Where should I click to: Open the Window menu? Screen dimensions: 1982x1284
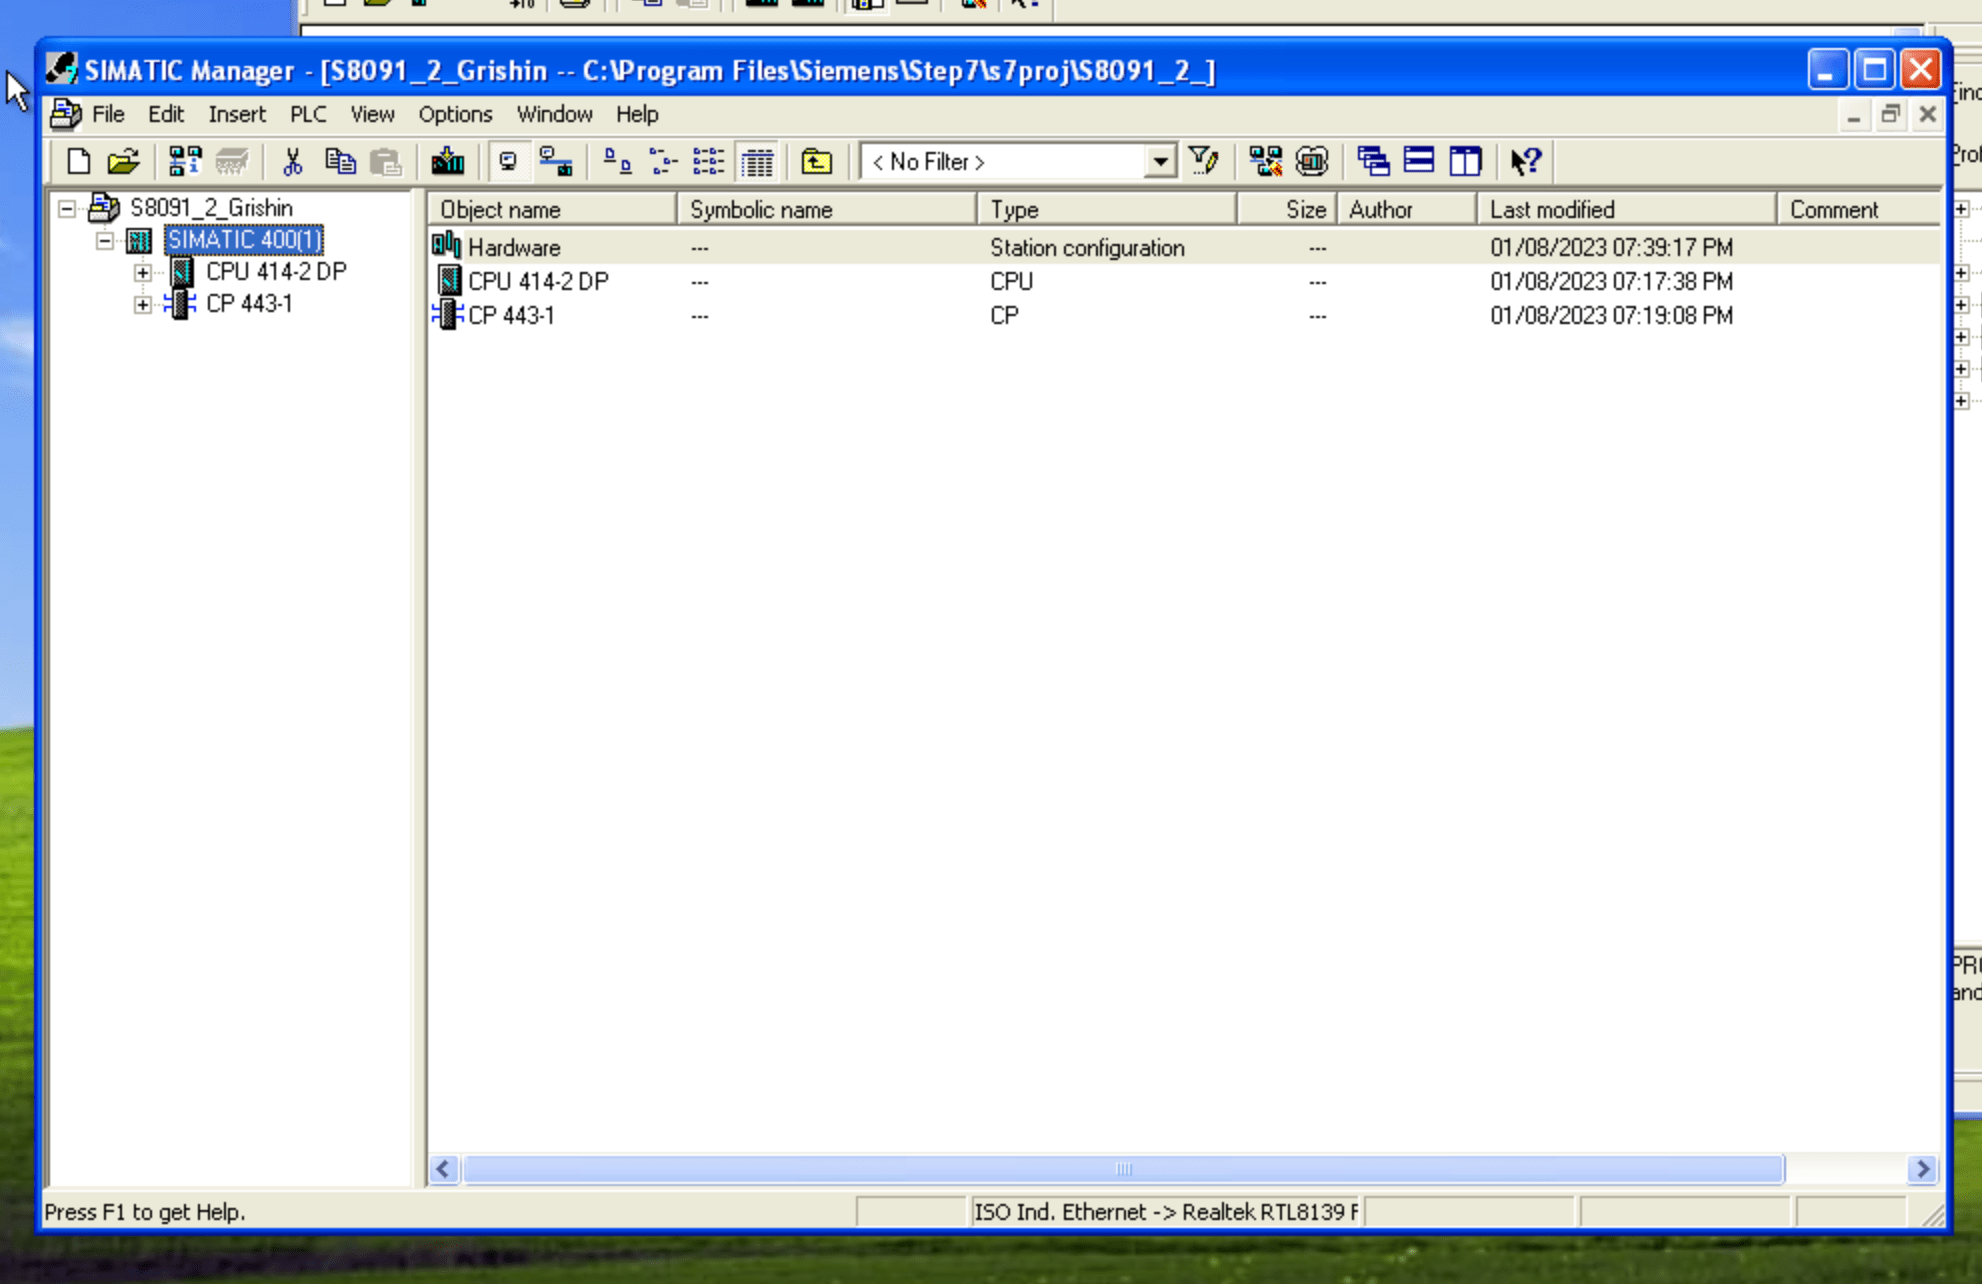554,114
